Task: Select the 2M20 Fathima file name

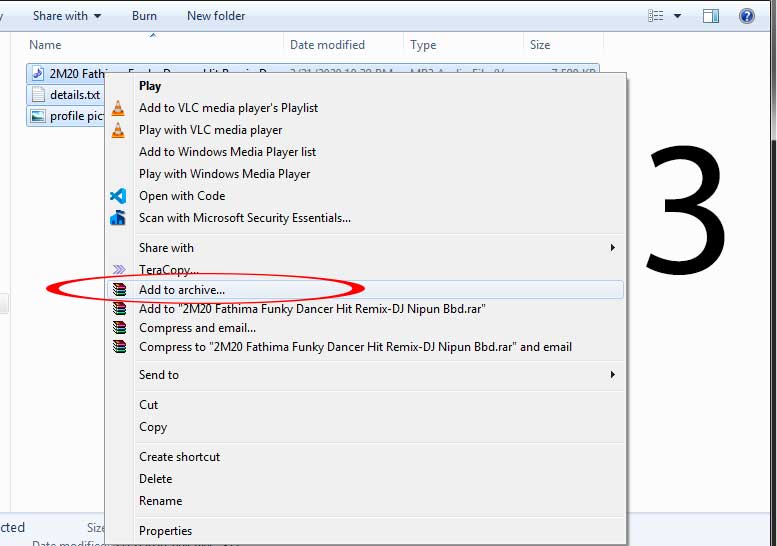Action: pyautogui.click(x=77, y=74)
